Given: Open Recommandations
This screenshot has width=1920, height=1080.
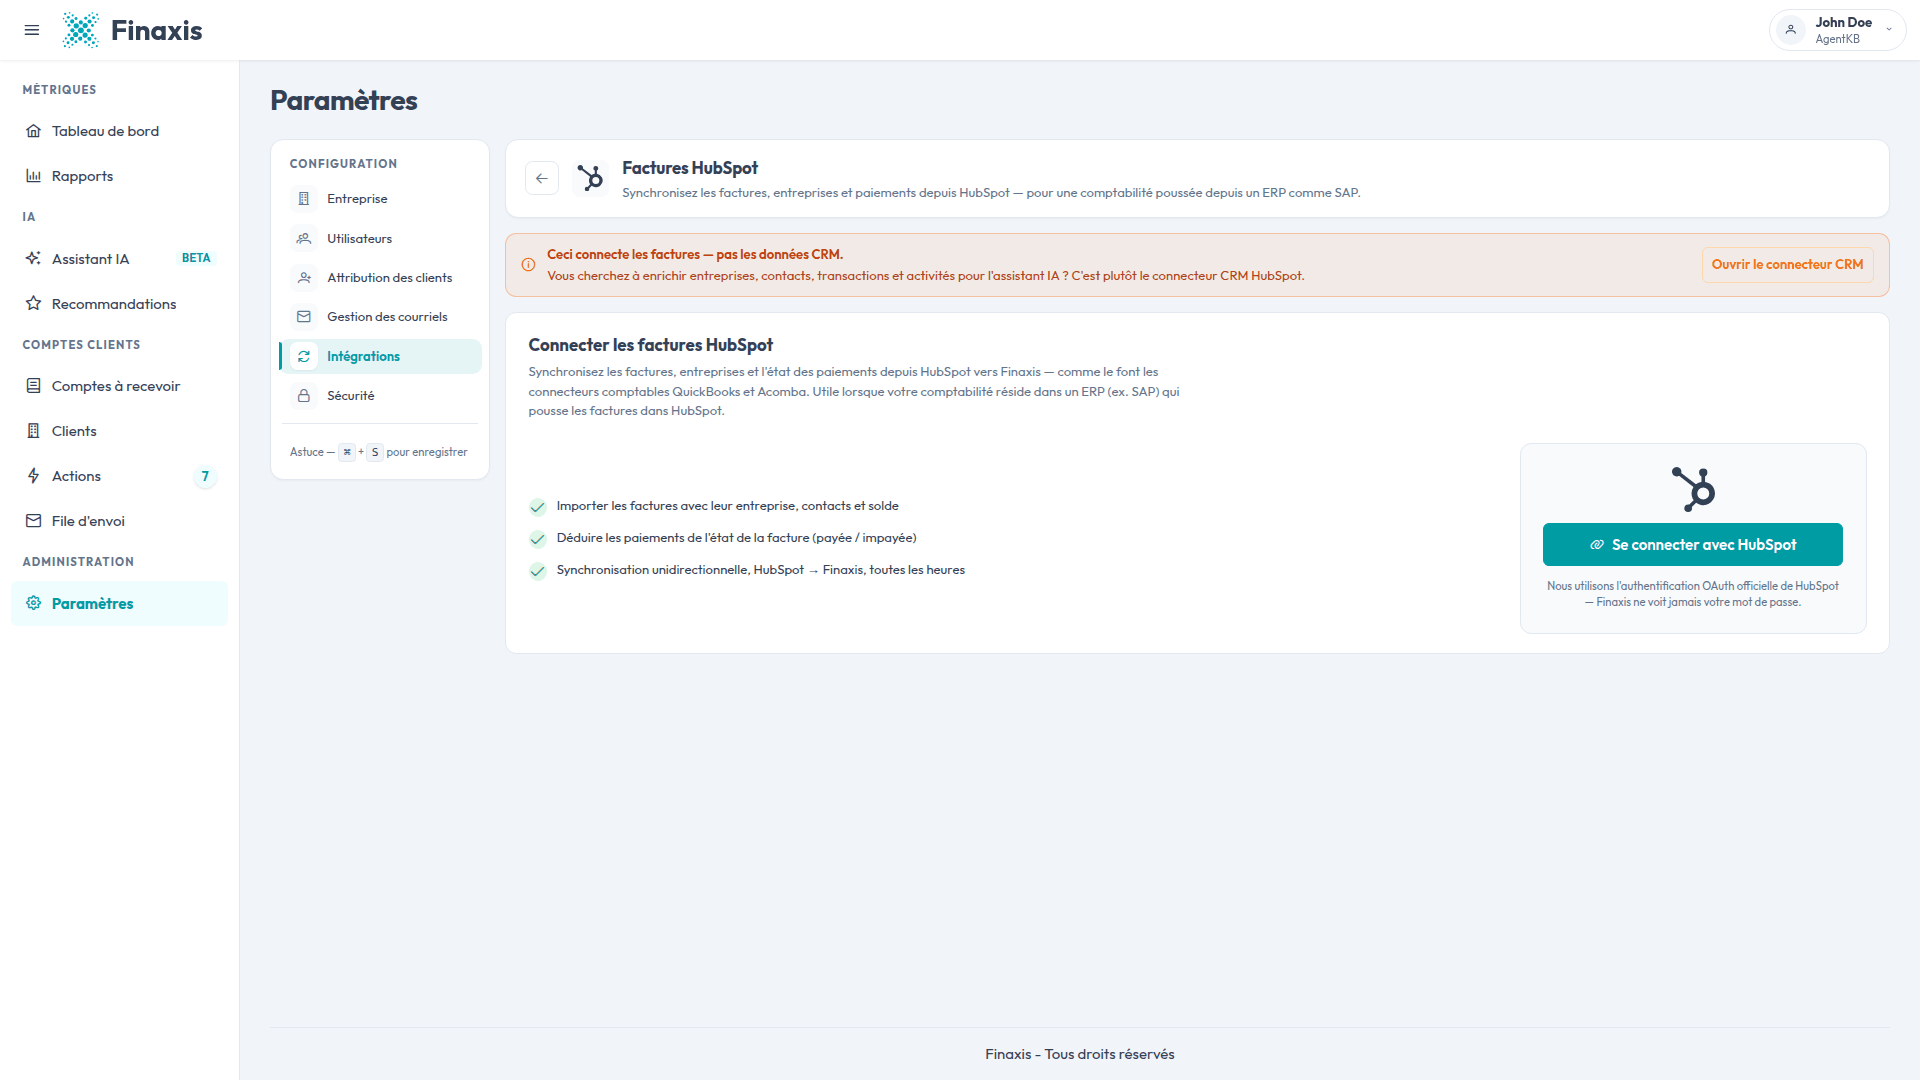Looking at the screenshot, I should (119, 303).
